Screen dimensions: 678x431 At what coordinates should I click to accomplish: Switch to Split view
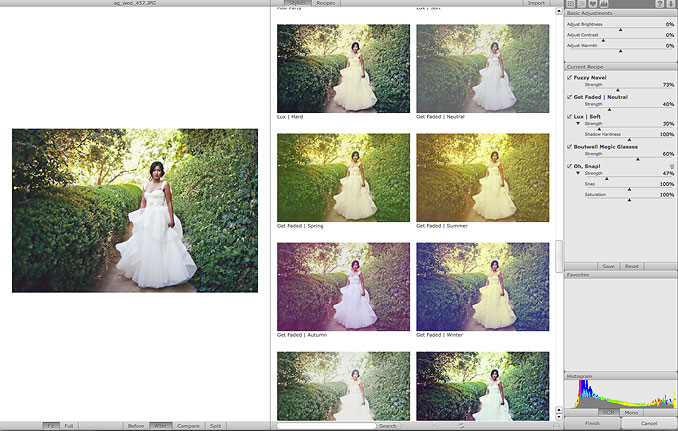[x=215, y=426]
